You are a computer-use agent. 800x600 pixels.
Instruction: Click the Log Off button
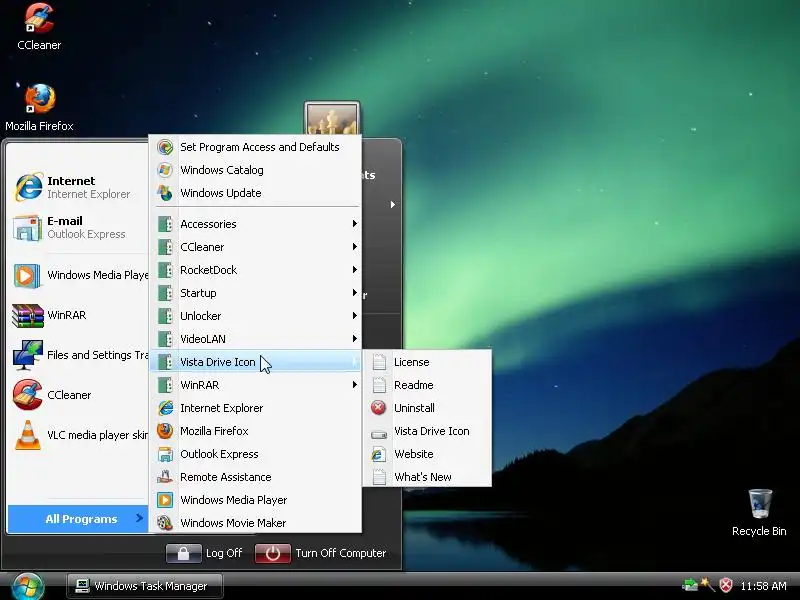pos(205,554)
